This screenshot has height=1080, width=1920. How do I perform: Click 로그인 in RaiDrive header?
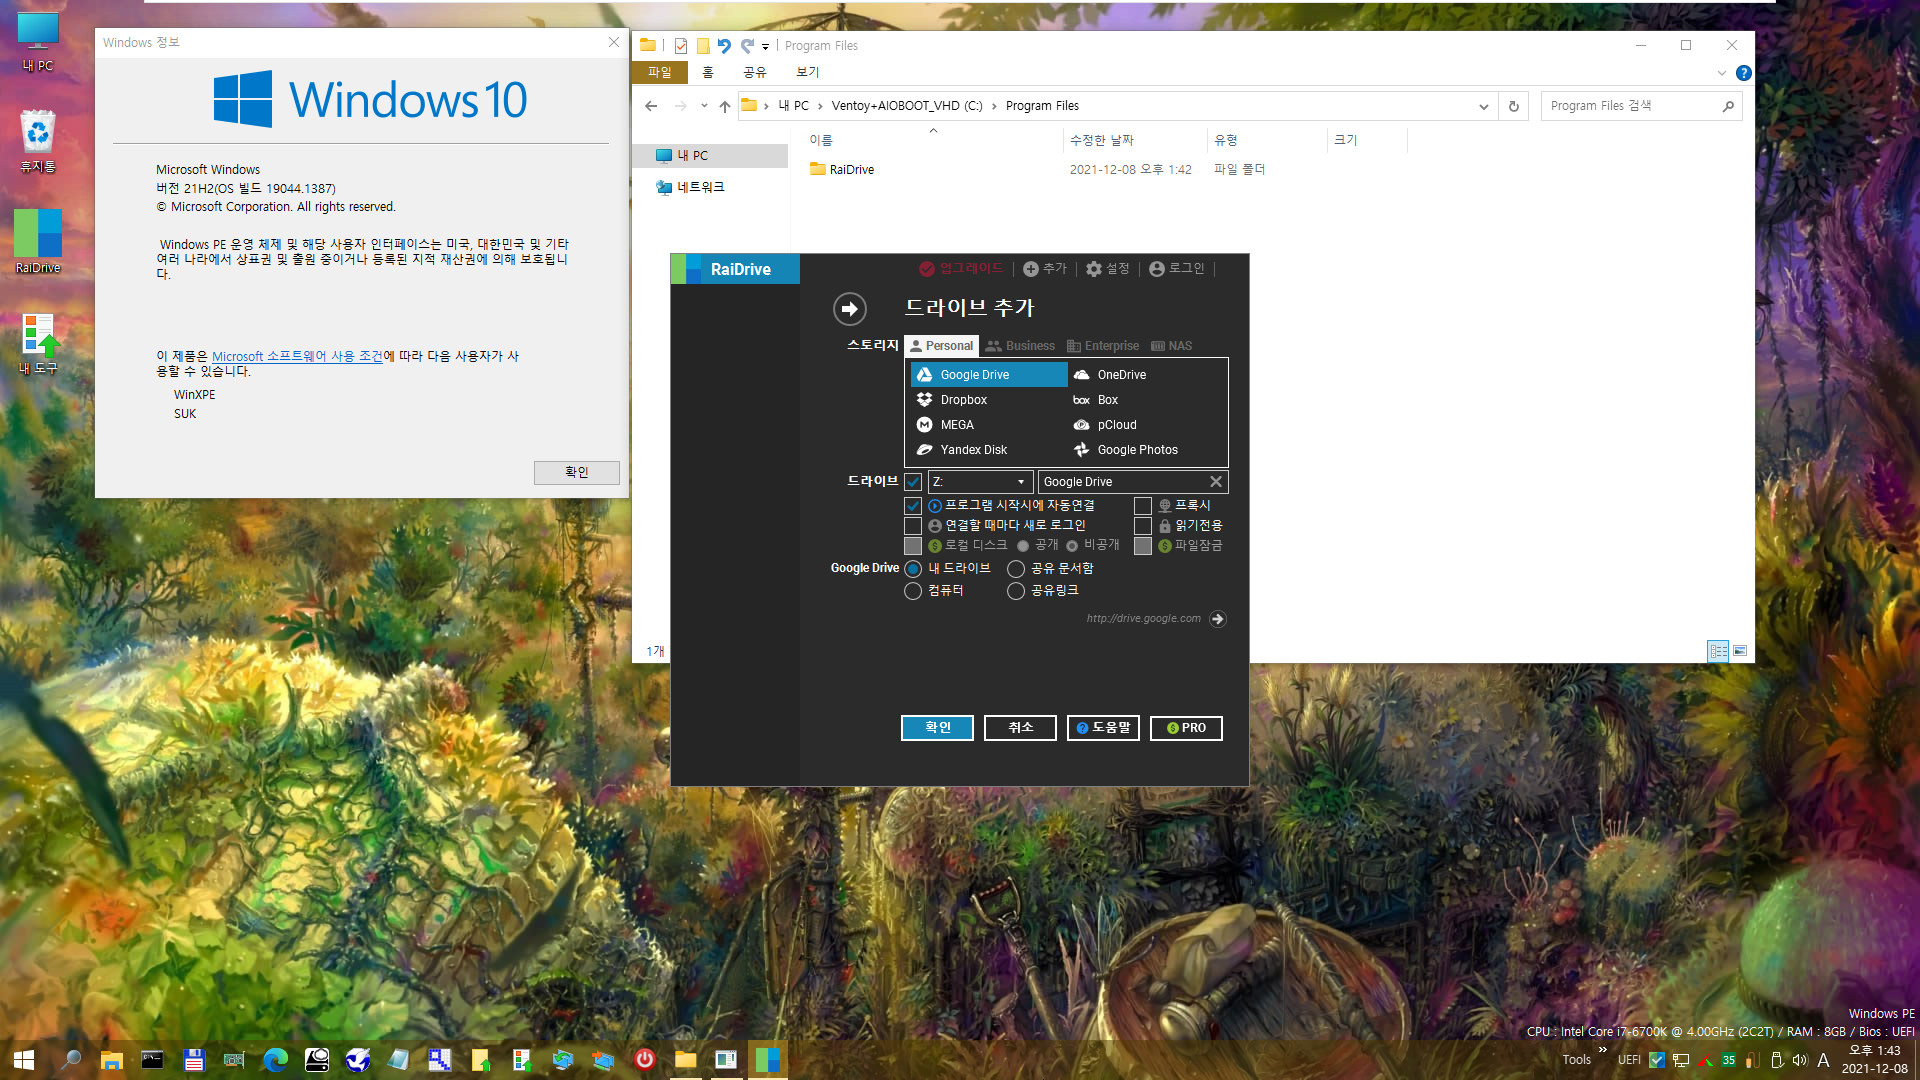pos(1177,269)
